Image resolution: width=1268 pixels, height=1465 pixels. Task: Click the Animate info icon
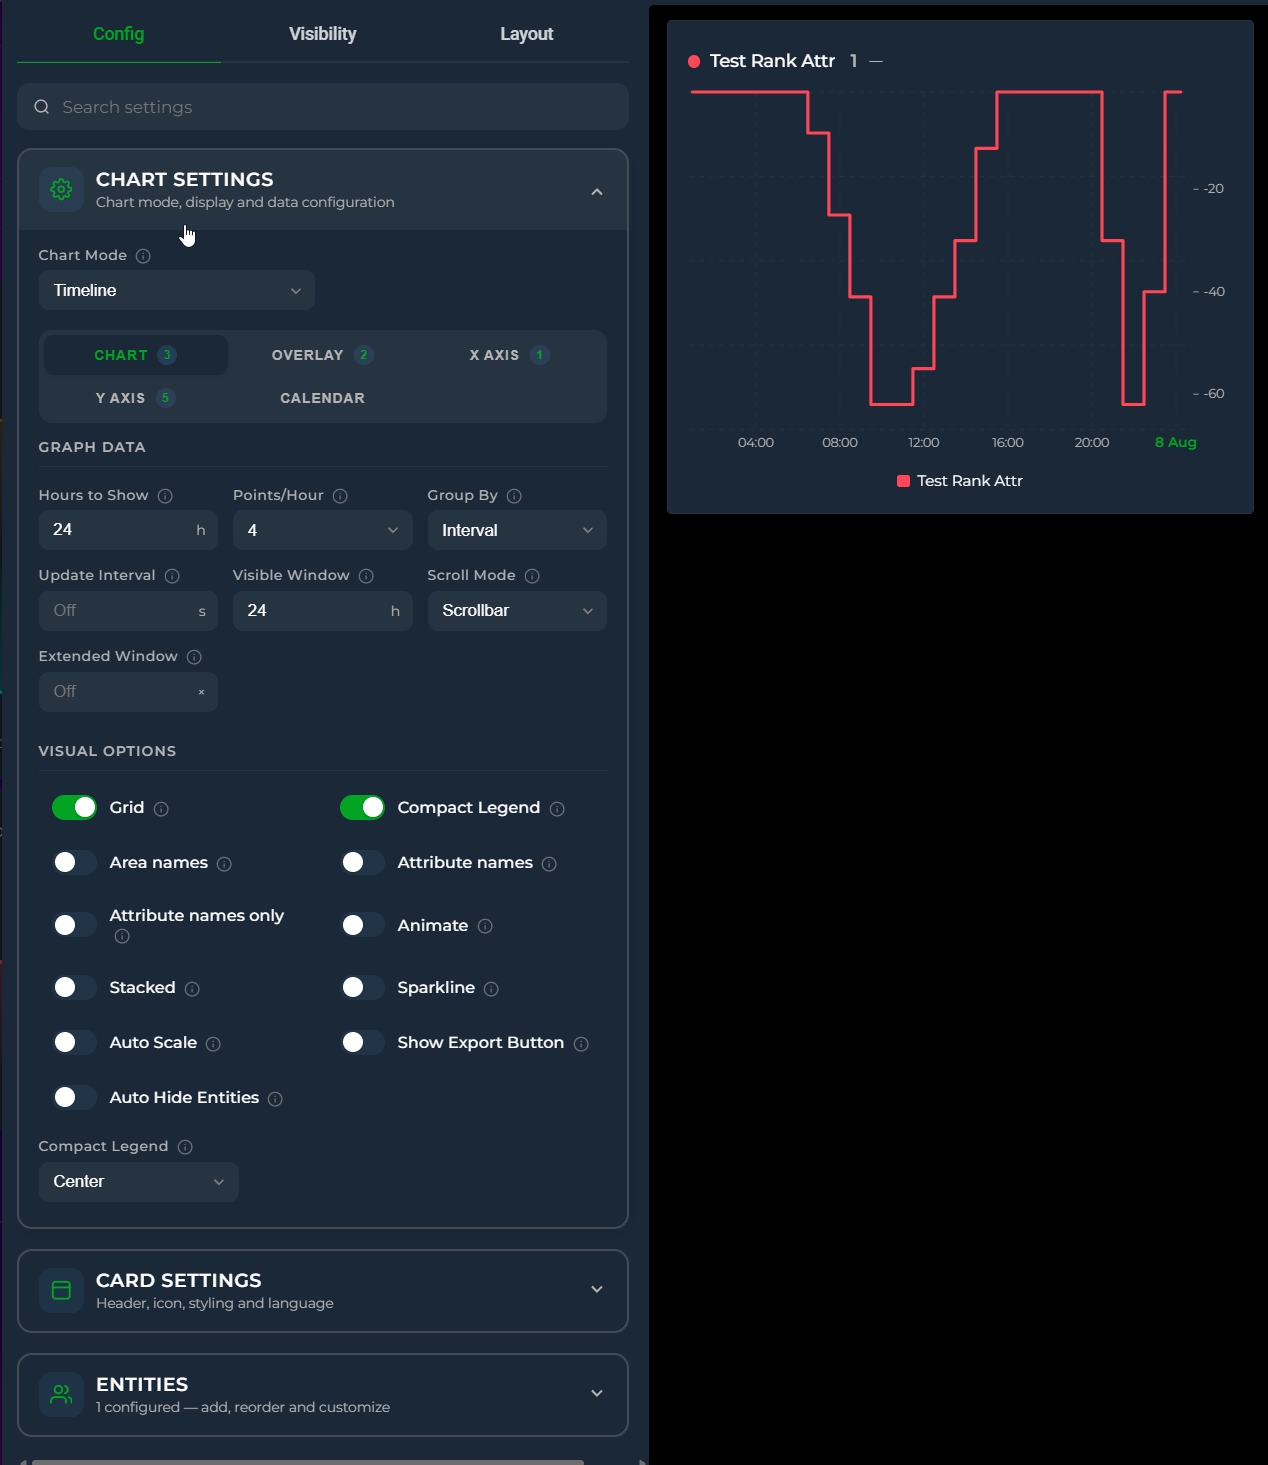pos(485,926)
